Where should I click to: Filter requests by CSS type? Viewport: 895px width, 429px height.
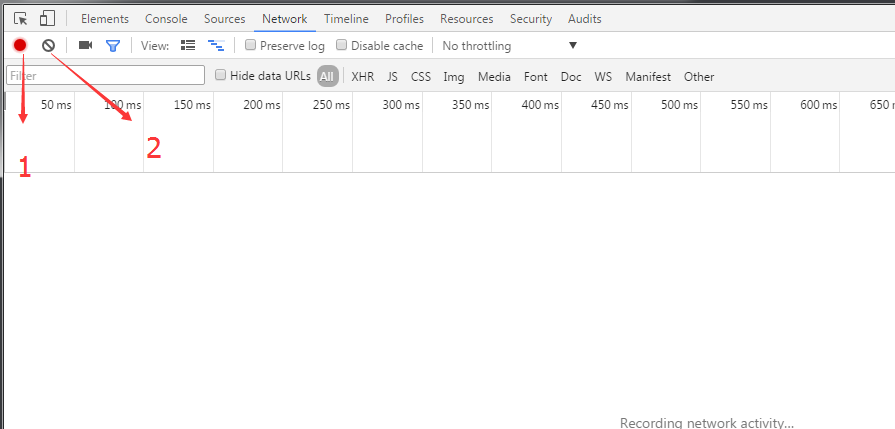(x=421, y=76)
